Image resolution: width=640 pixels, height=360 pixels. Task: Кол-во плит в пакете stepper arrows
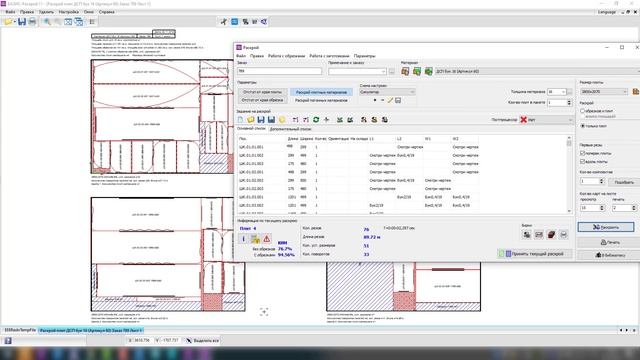[x=569, y=102]
